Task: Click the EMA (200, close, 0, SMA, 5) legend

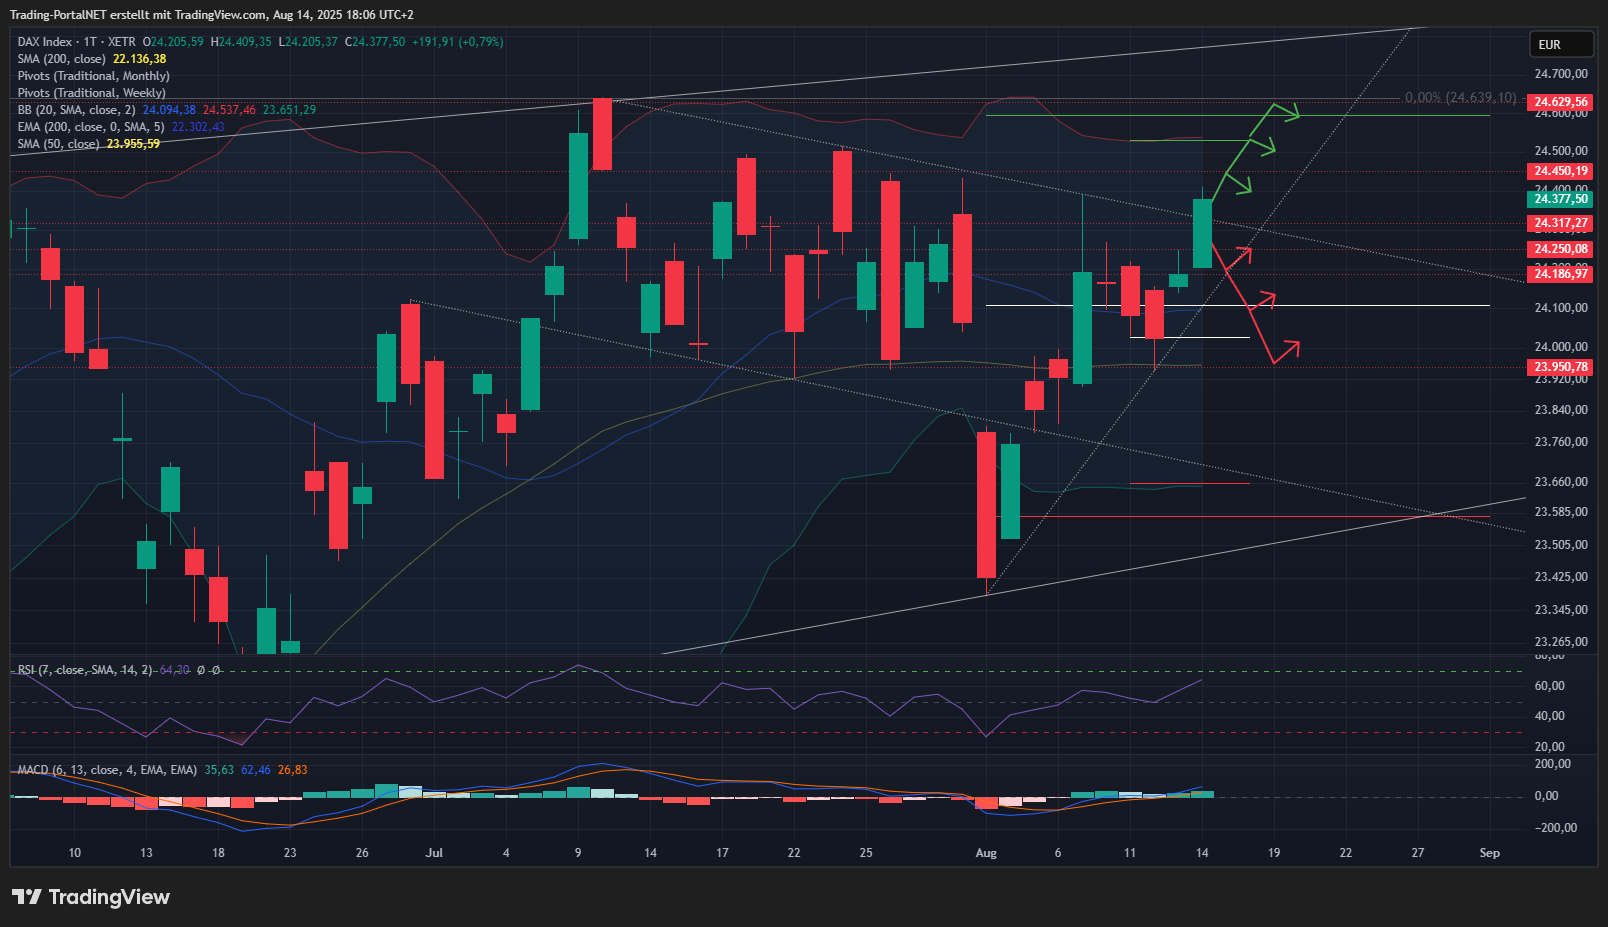Action: pos(91,127)
